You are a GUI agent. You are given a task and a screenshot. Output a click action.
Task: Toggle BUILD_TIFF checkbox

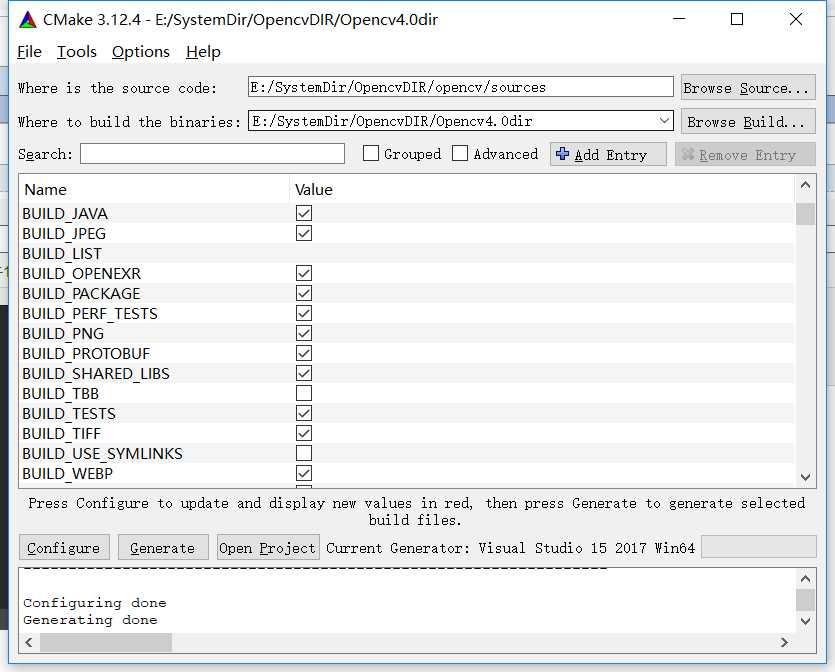[304, 433]
